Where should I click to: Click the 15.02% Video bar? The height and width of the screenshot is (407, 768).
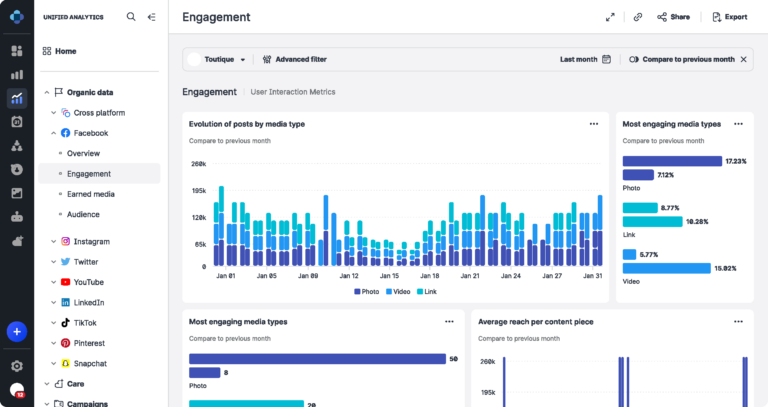667,268
